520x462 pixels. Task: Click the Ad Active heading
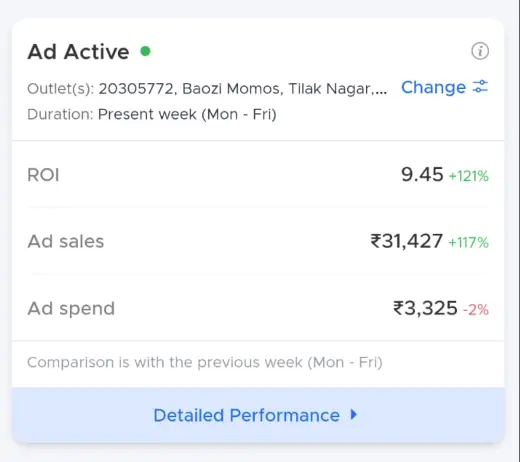pos(78,52)
